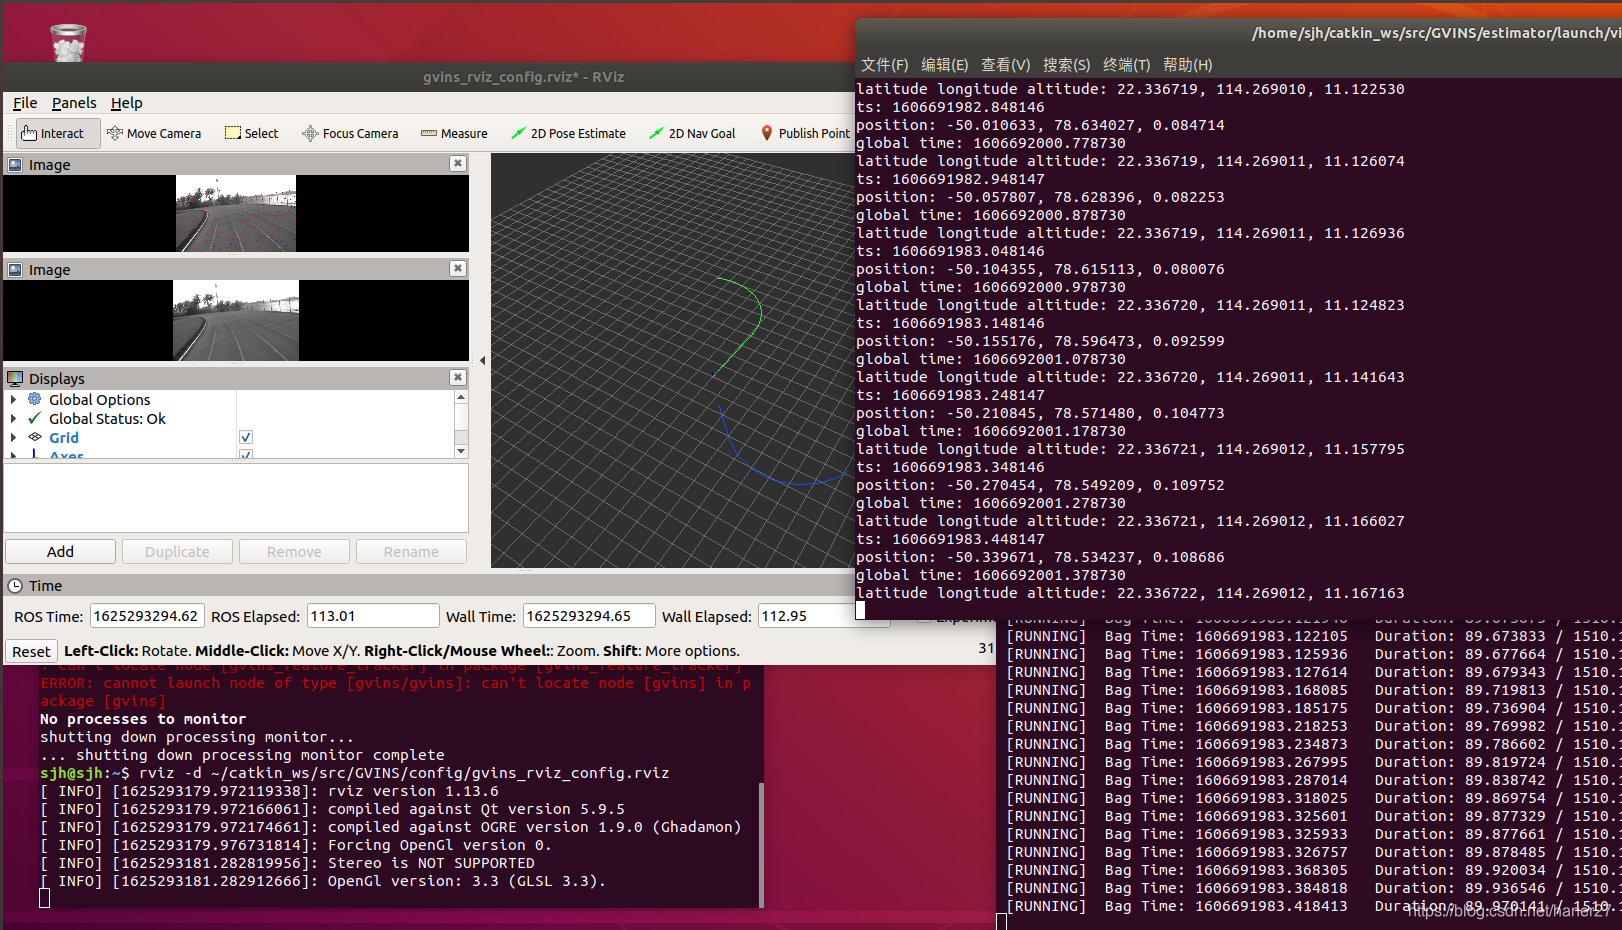The height and width of the screenshot is (930, 1622).
Task: Open 查看(V) menu in terminal
Action: 1005,65
